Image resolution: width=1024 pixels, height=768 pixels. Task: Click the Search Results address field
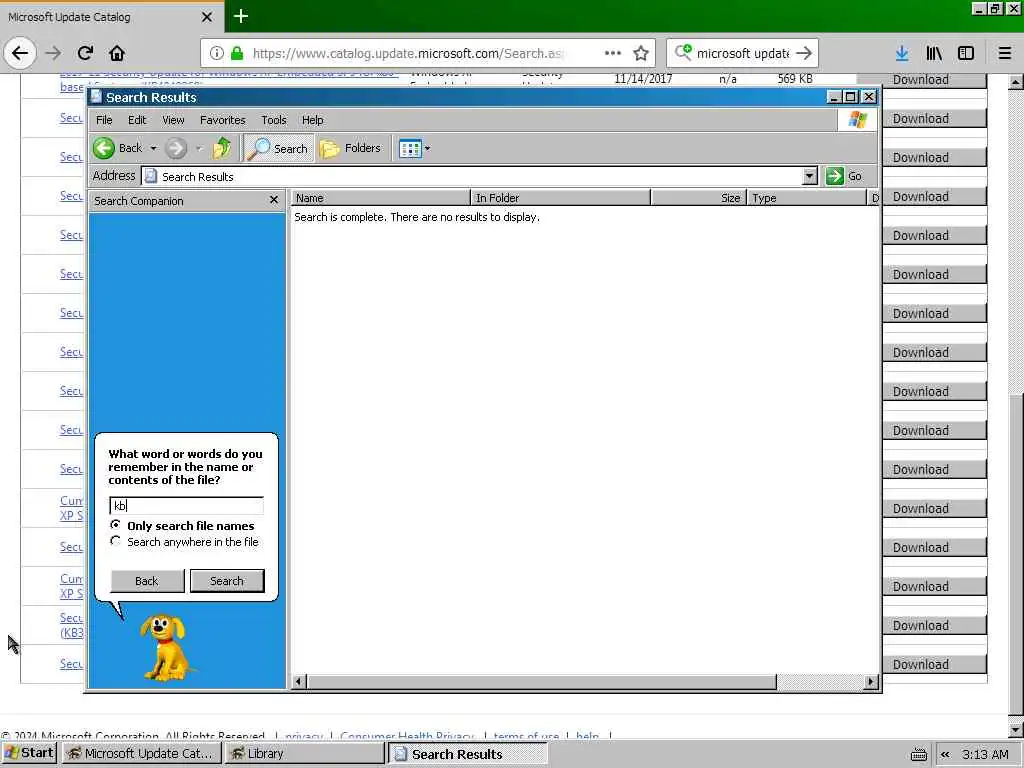pos(472,176)
